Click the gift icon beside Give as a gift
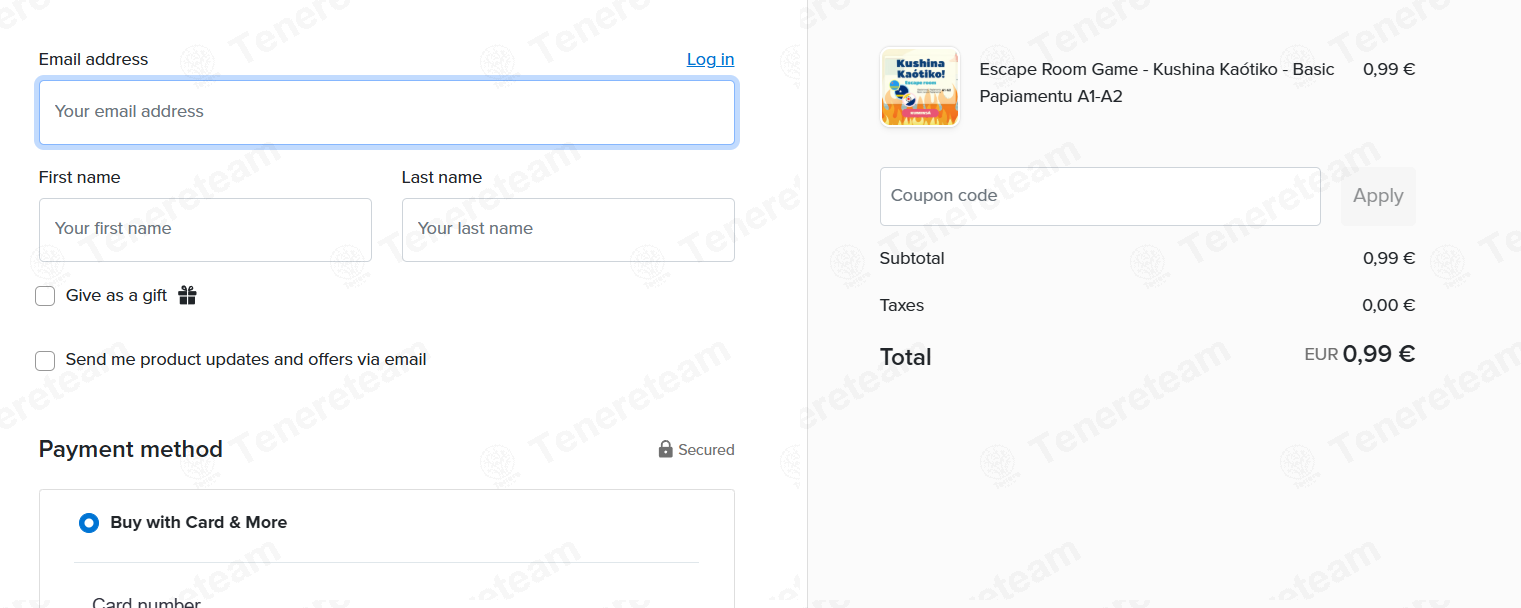This screenshot has height=608, width=1521. point(187,295)
